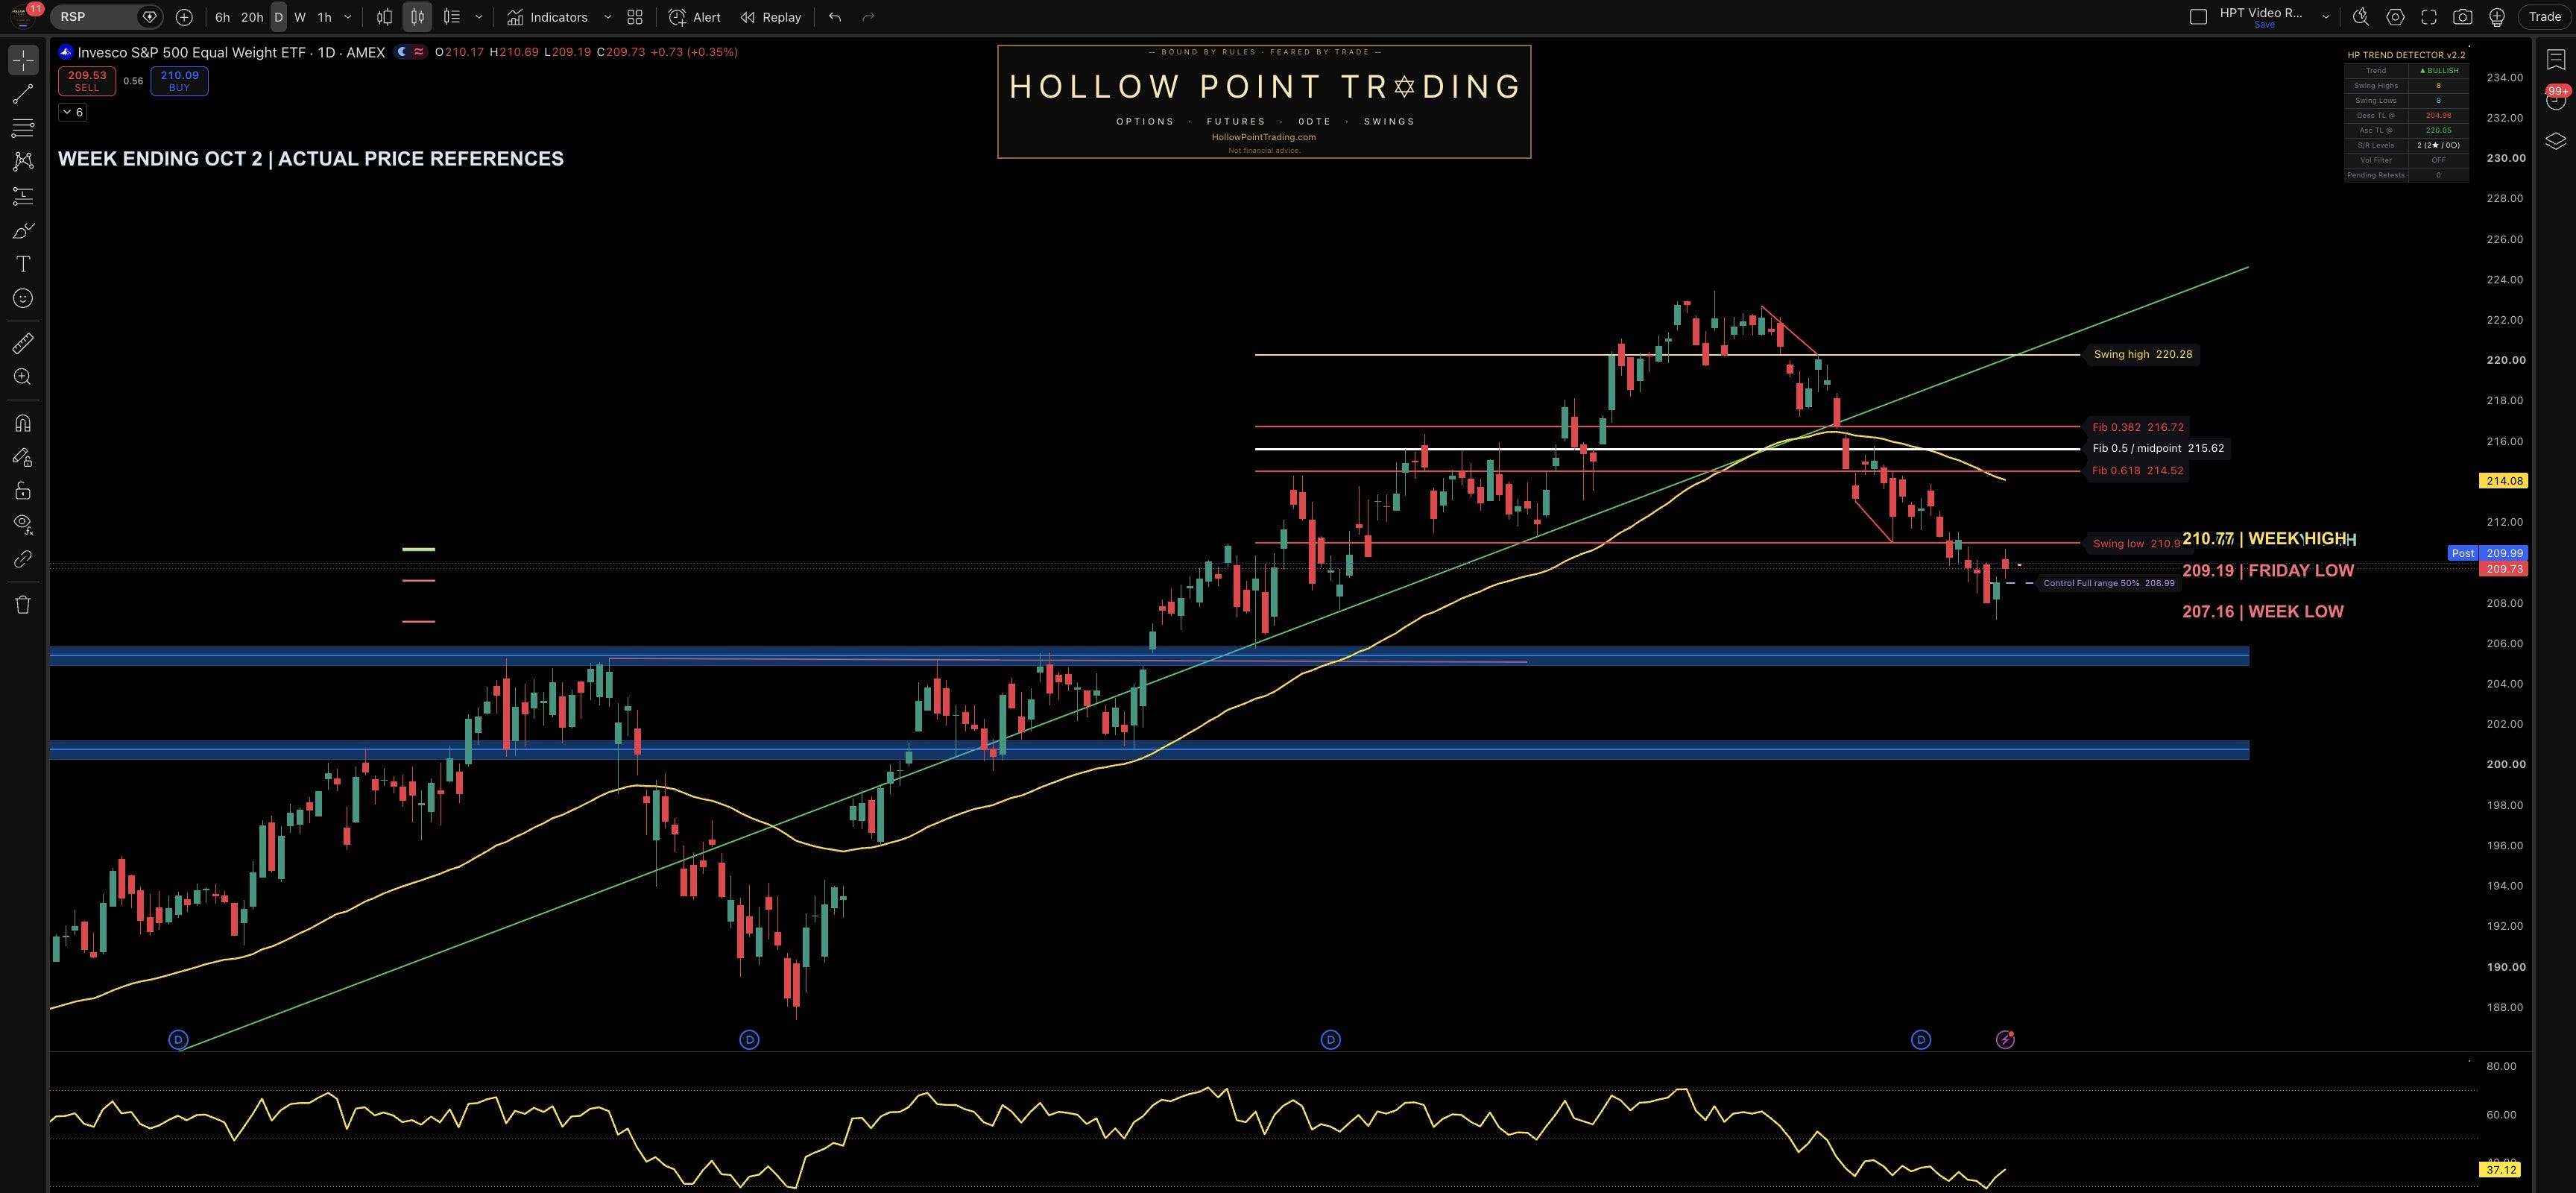Open the Trade panel button

pos(2545,17)
